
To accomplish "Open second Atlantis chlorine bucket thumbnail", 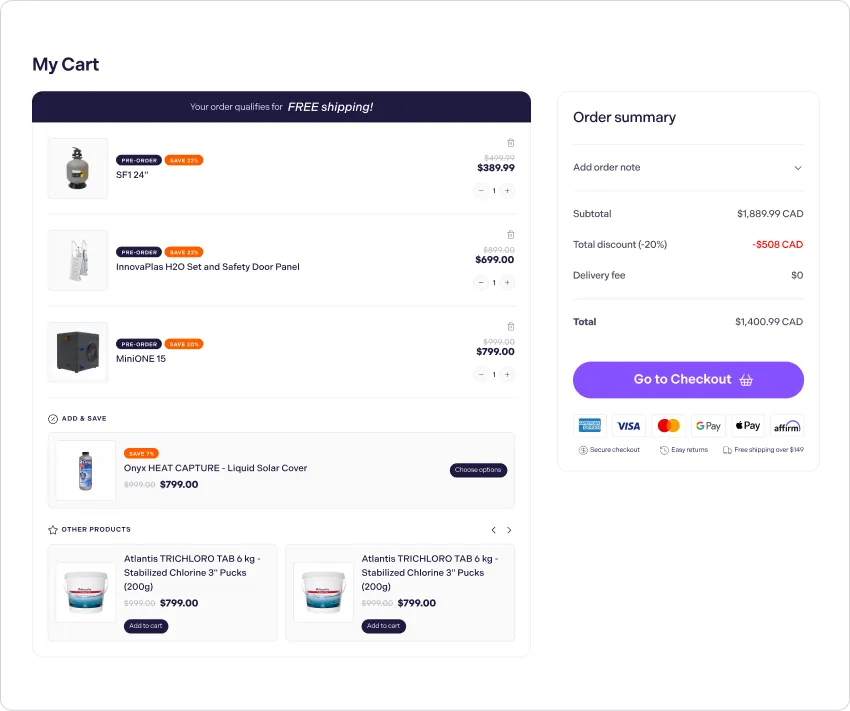I will click(x=323, y=592).
